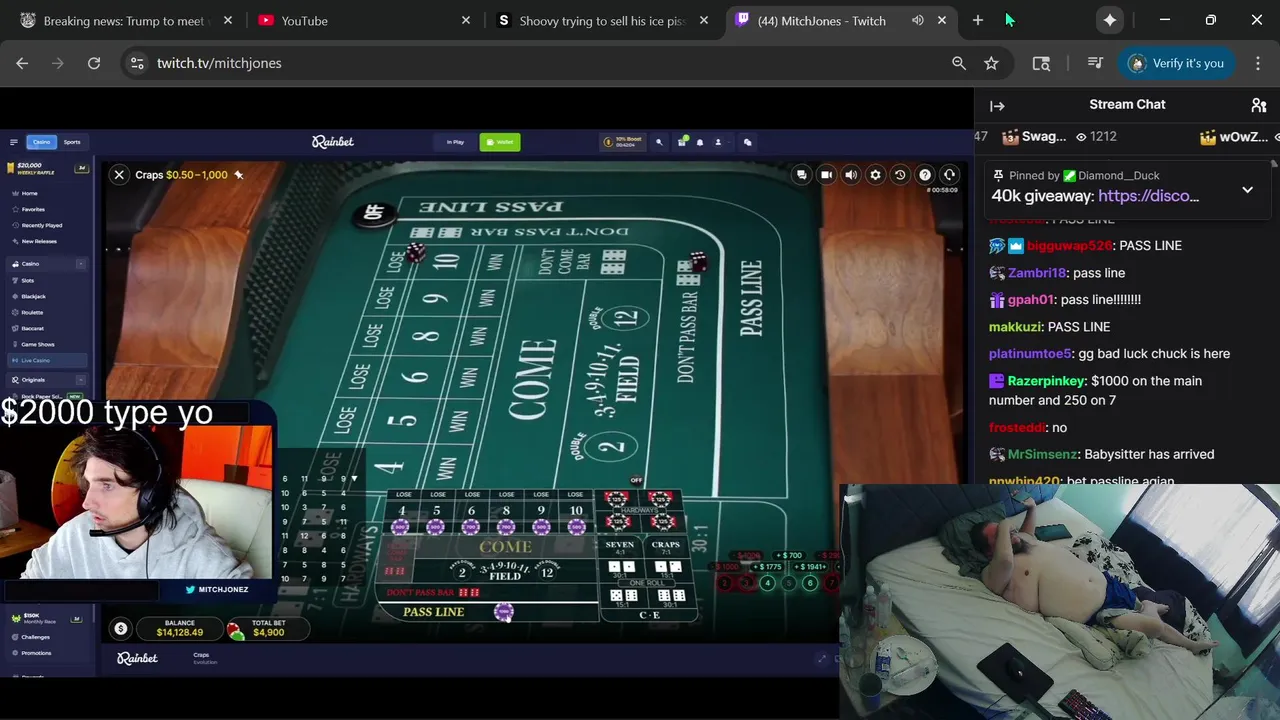Open the rewards gift icon

click(682, 142)
